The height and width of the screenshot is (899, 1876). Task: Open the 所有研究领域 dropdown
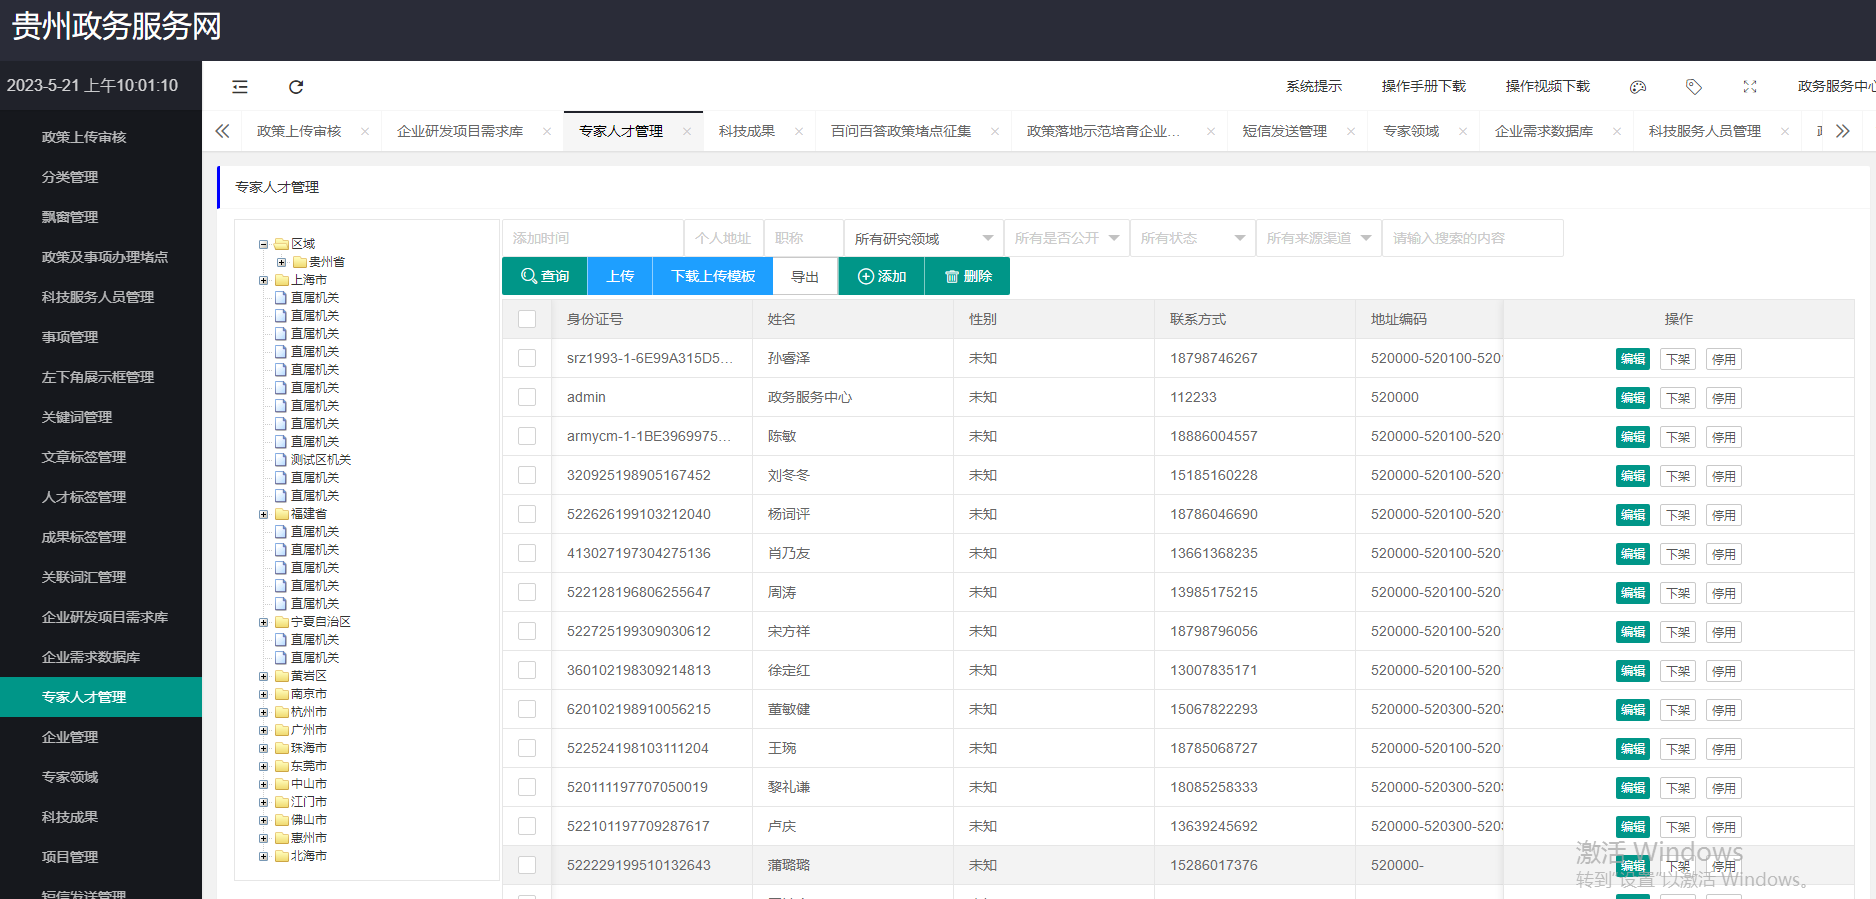923,238
